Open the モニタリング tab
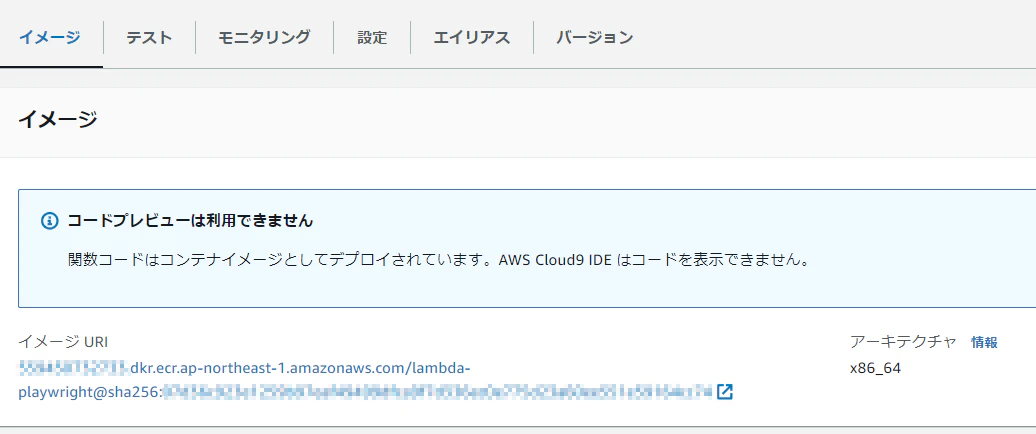Viewport: 1036px width, 434px height. [264, 38]
